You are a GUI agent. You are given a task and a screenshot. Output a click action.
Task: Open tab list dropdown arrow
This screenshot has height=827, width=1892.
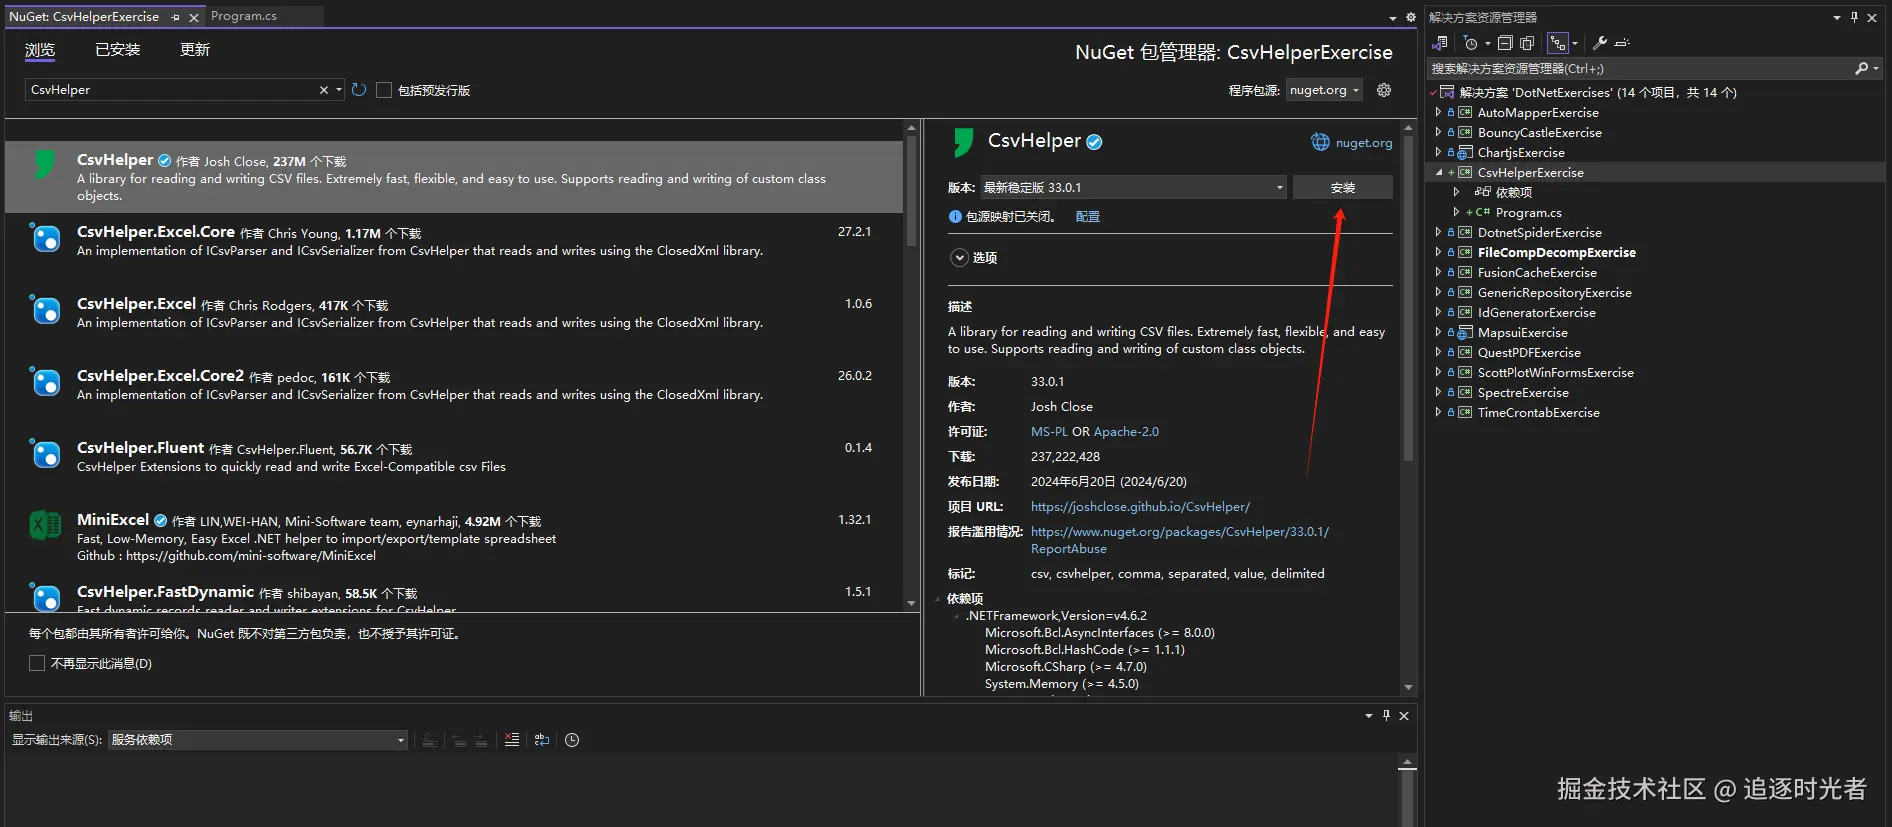pos(1393,18)
